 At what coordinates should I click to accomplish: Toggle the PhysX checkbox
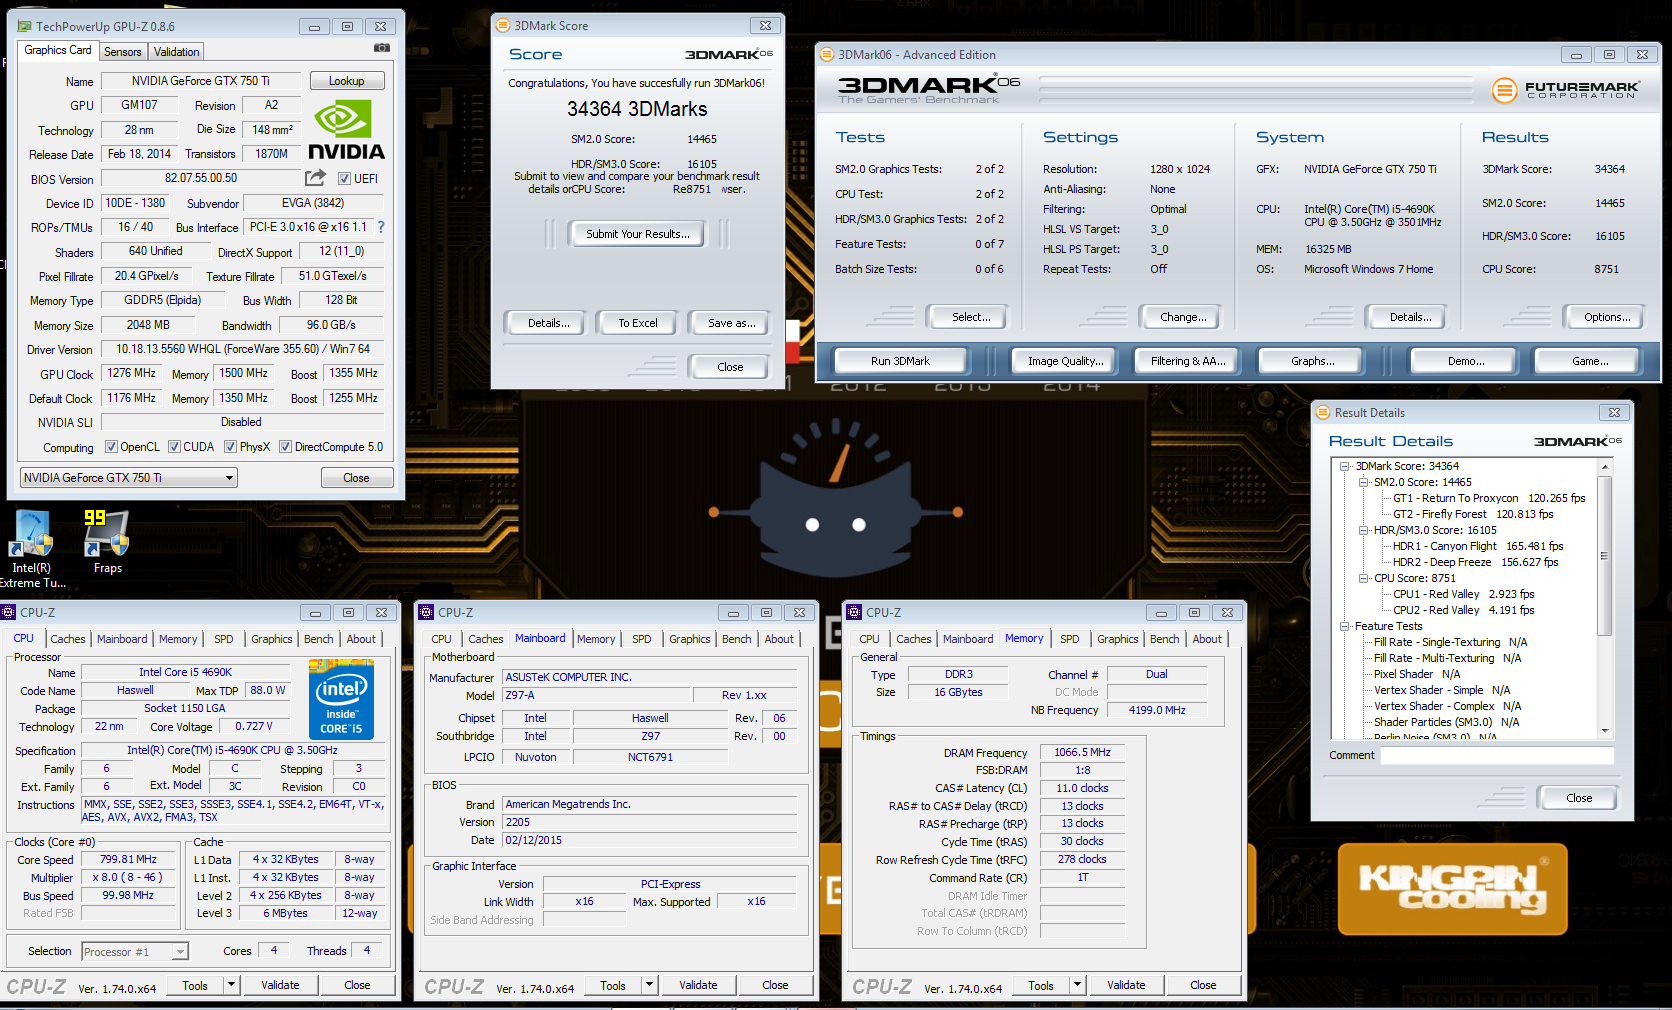click(230, 447)
